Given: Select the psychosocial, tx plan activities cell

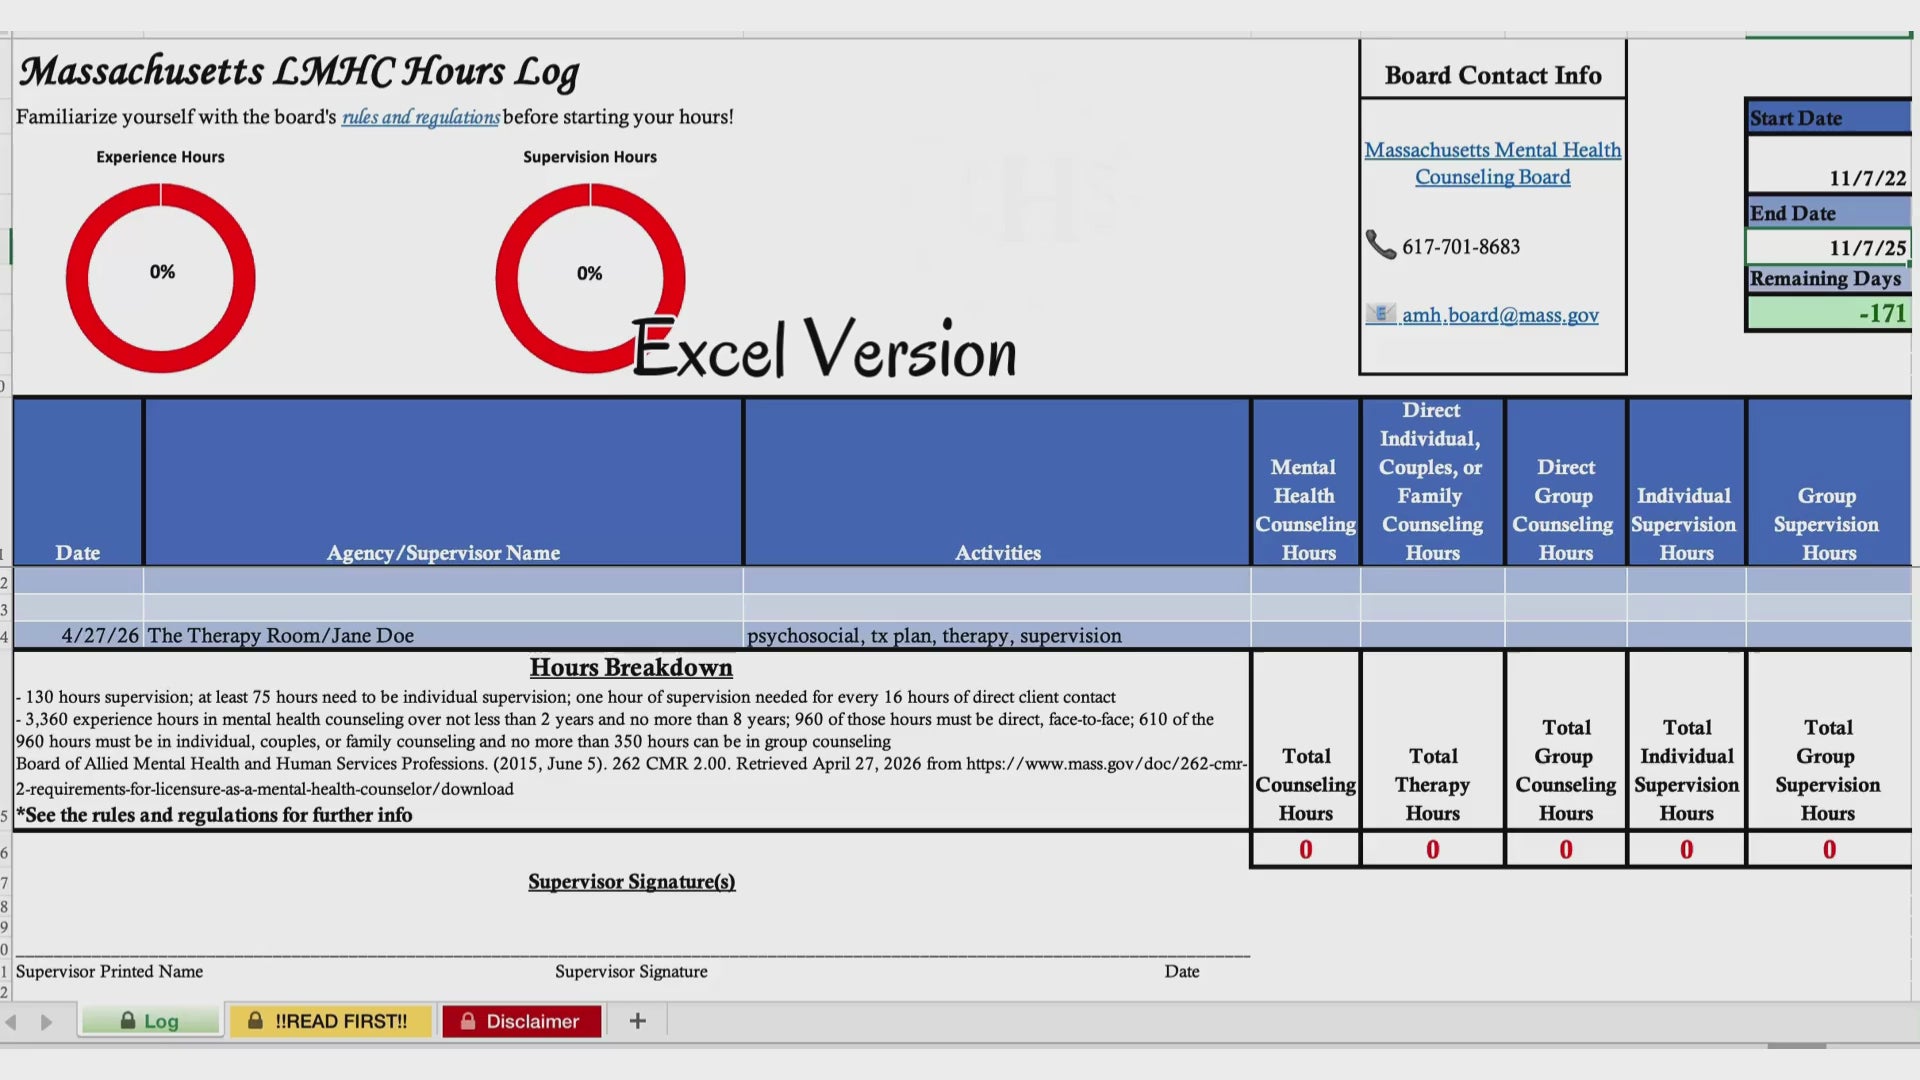Looking at the screenshot, I should click(x=997, y=635).
